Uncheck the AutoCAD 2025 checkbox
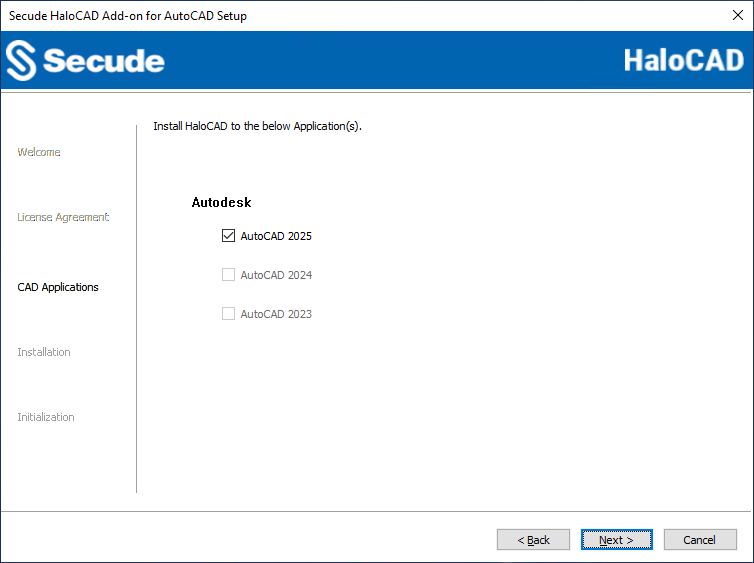Image resolution: width=754 pixels, height=563 pixels. point(228,236)
